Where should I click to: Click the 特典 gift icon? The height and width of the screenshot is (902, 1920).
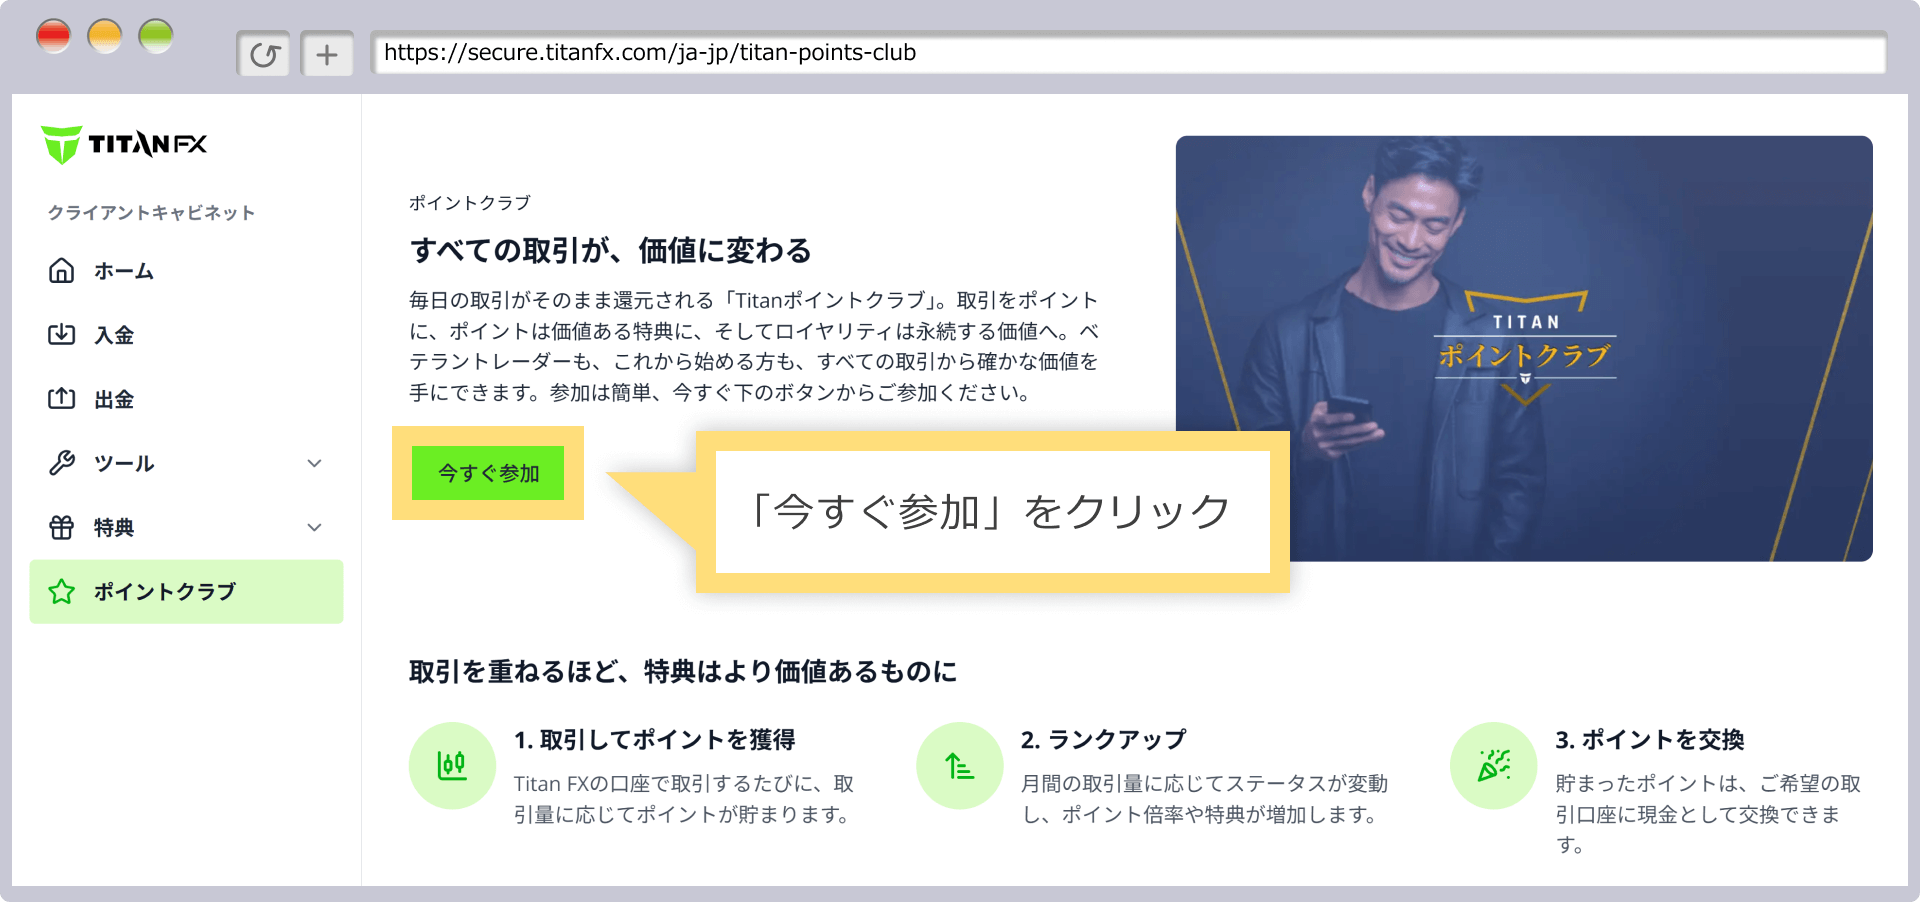tap(61, 527)
